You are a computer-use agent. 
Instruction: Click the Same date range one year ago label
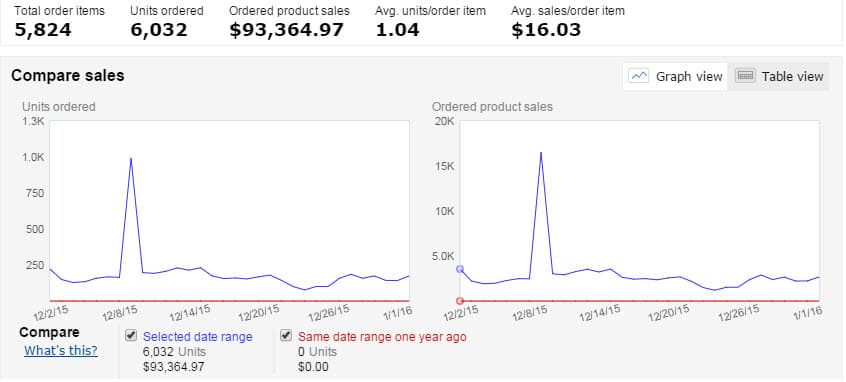383,337
